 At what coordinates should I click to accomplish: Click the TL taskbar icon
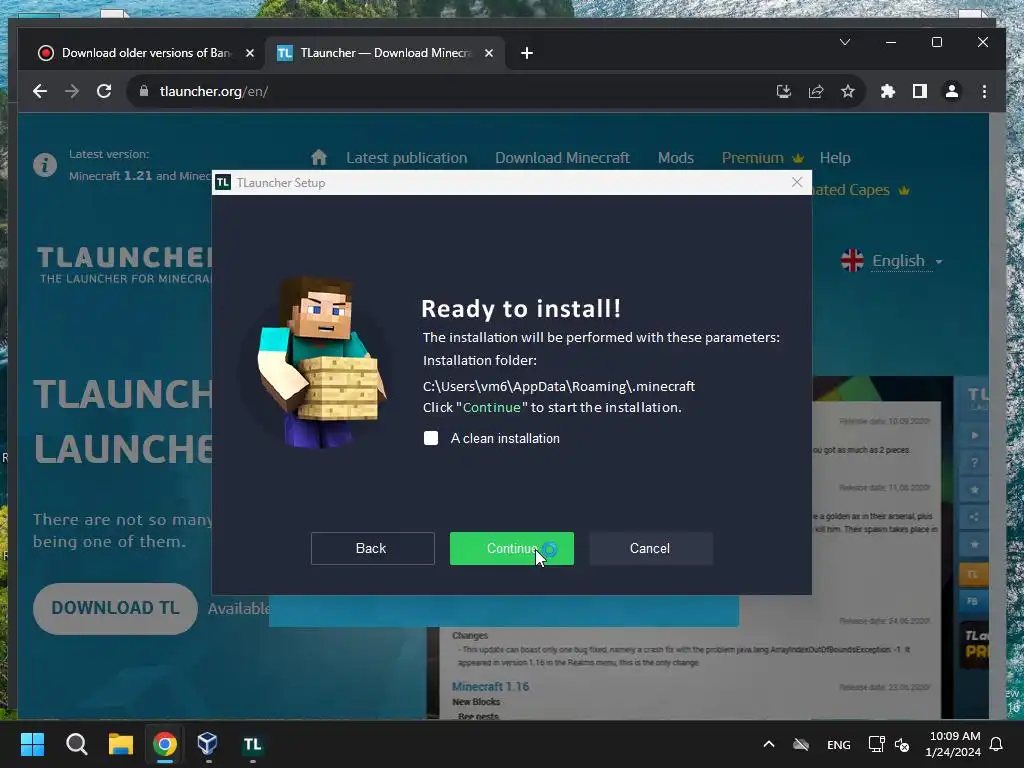pos(252,744)
